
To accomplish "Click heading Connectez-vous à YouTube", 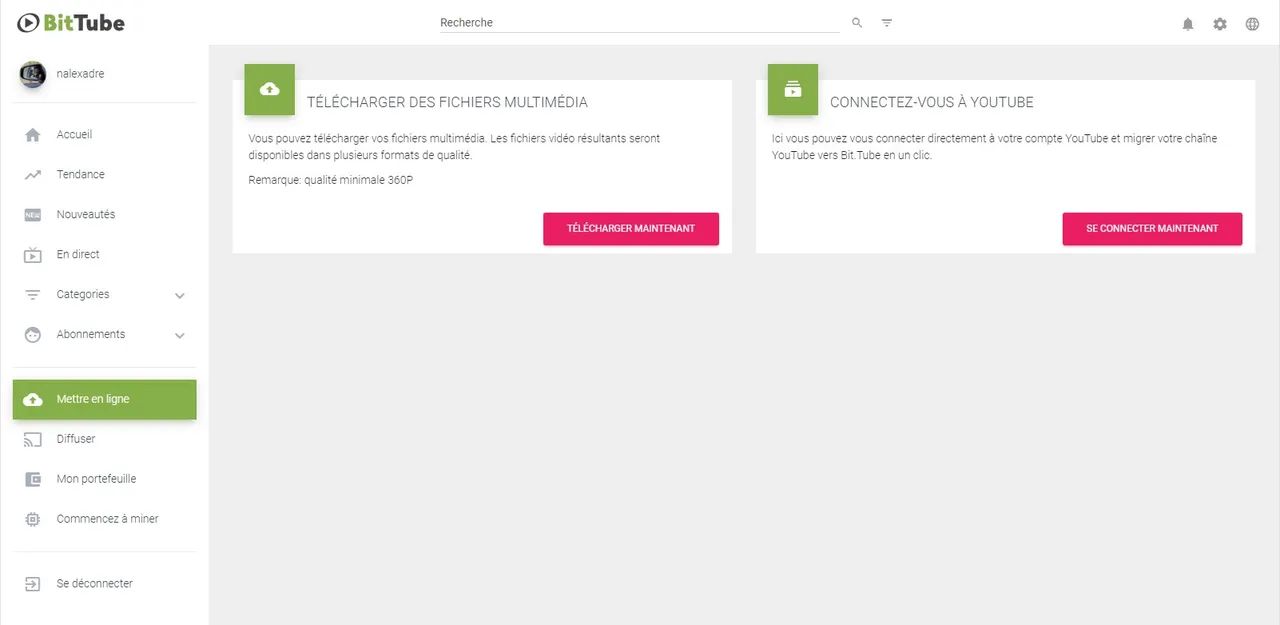I will (932, 102).
